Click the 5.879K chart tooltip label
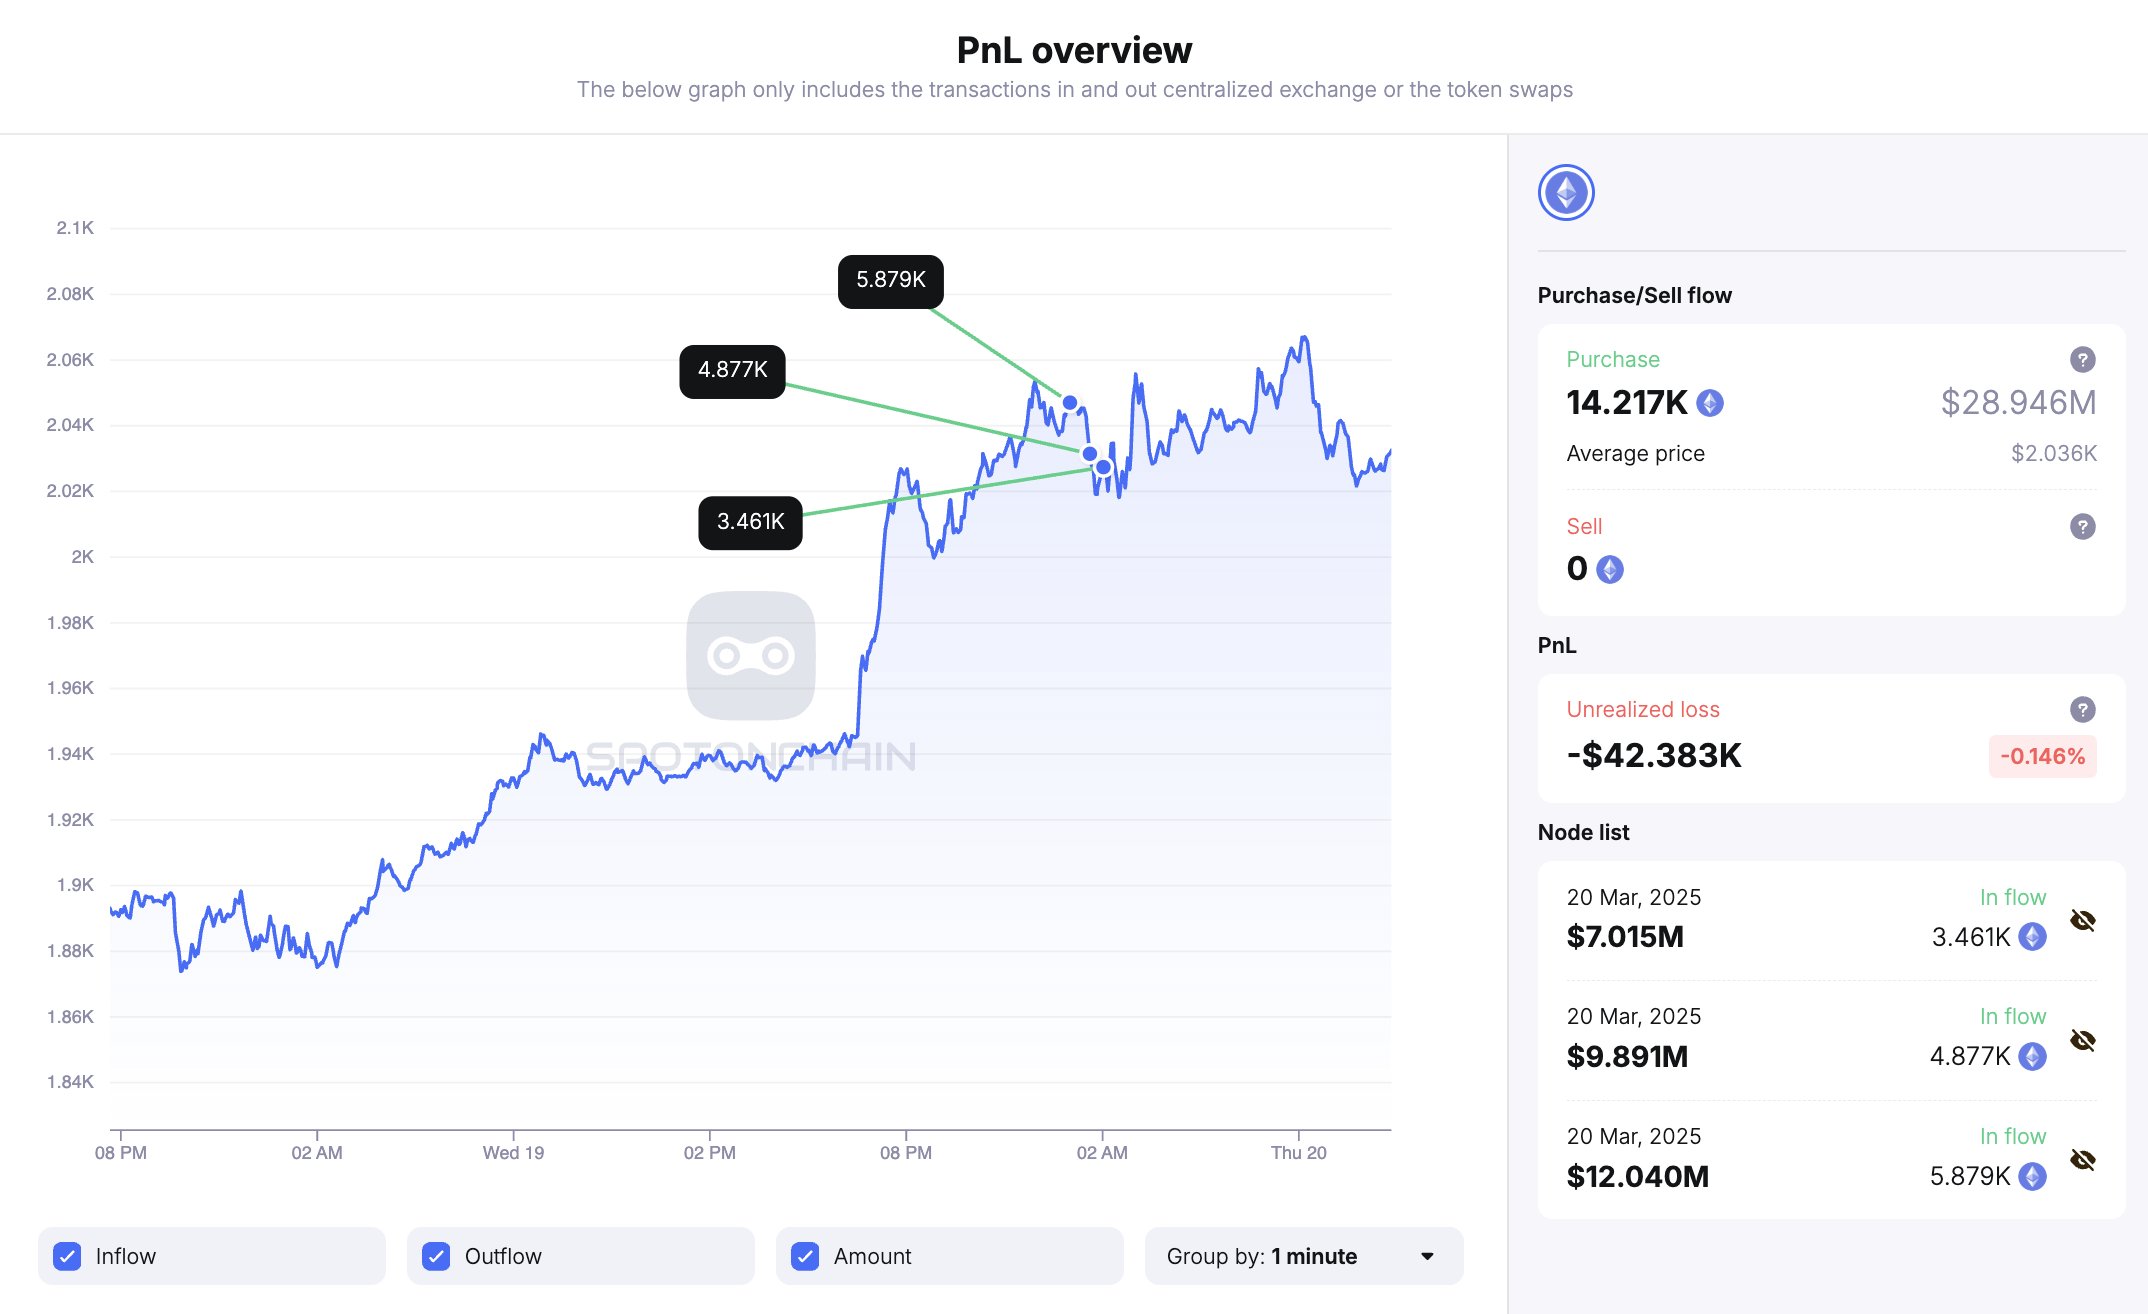This screenshot has height=1314, width=2148. [x=890, y=281]
